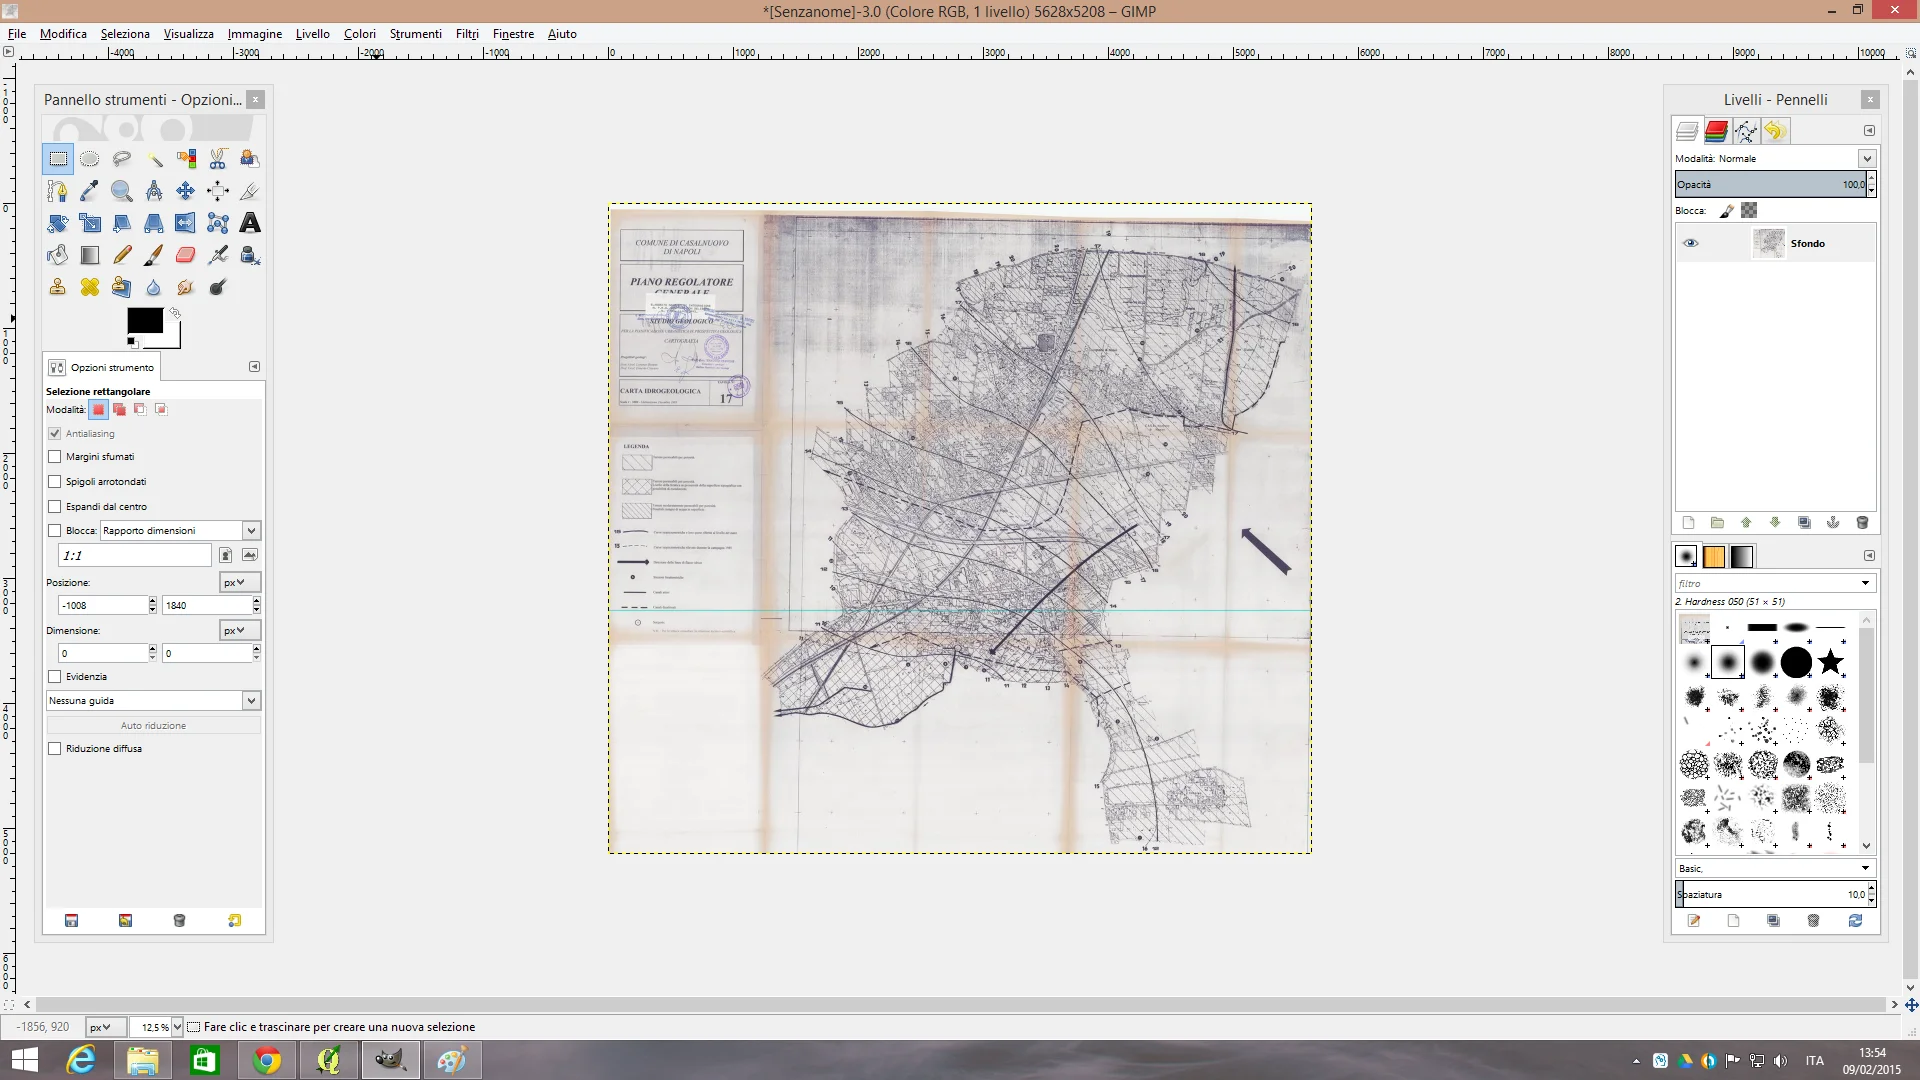Image resolution: width=1920 pixels, height=1080 pixels.
Task: Select the Measure compass tool
Action: (x=154, y=191)
